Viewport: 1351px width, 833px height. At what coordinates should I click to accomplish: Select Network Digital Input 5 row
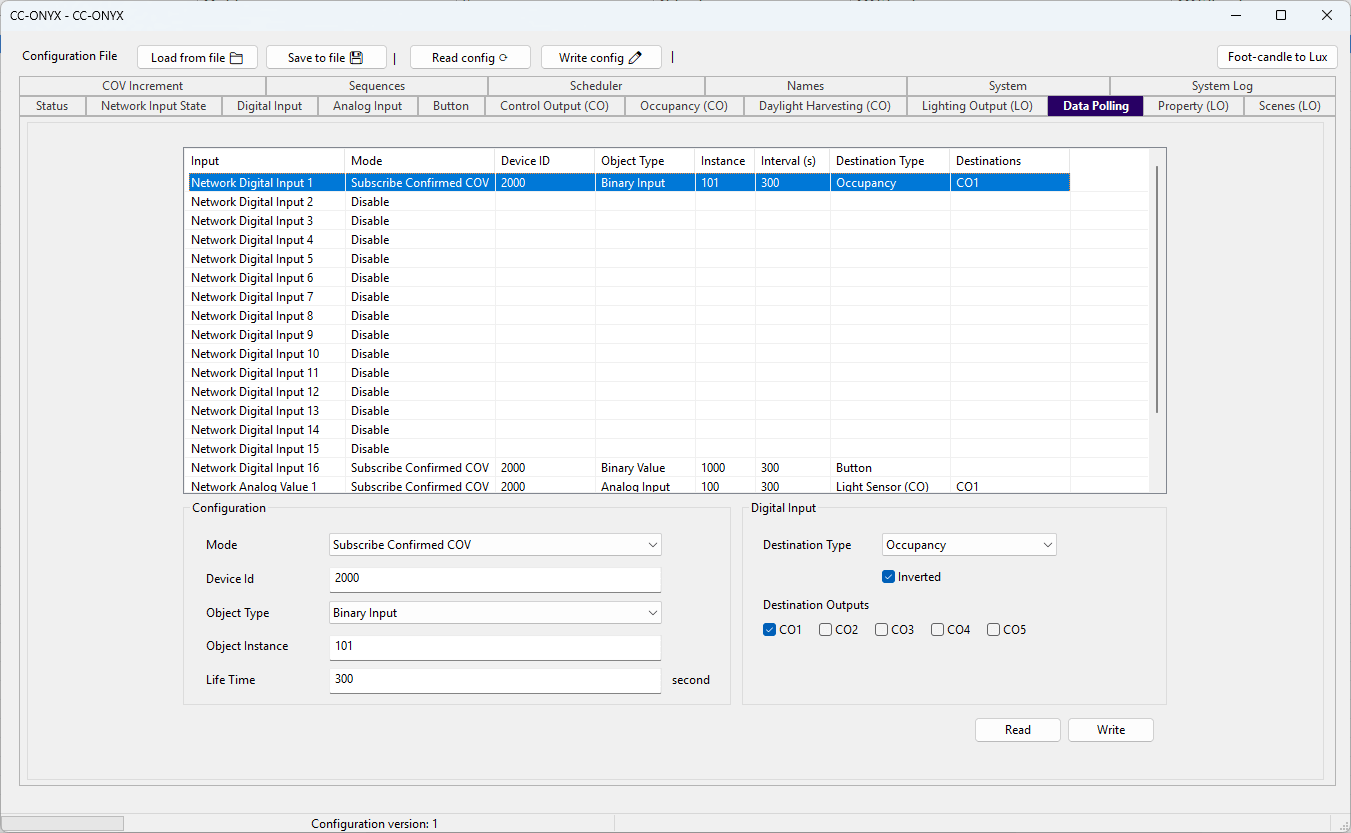click(x=629, y=259)
